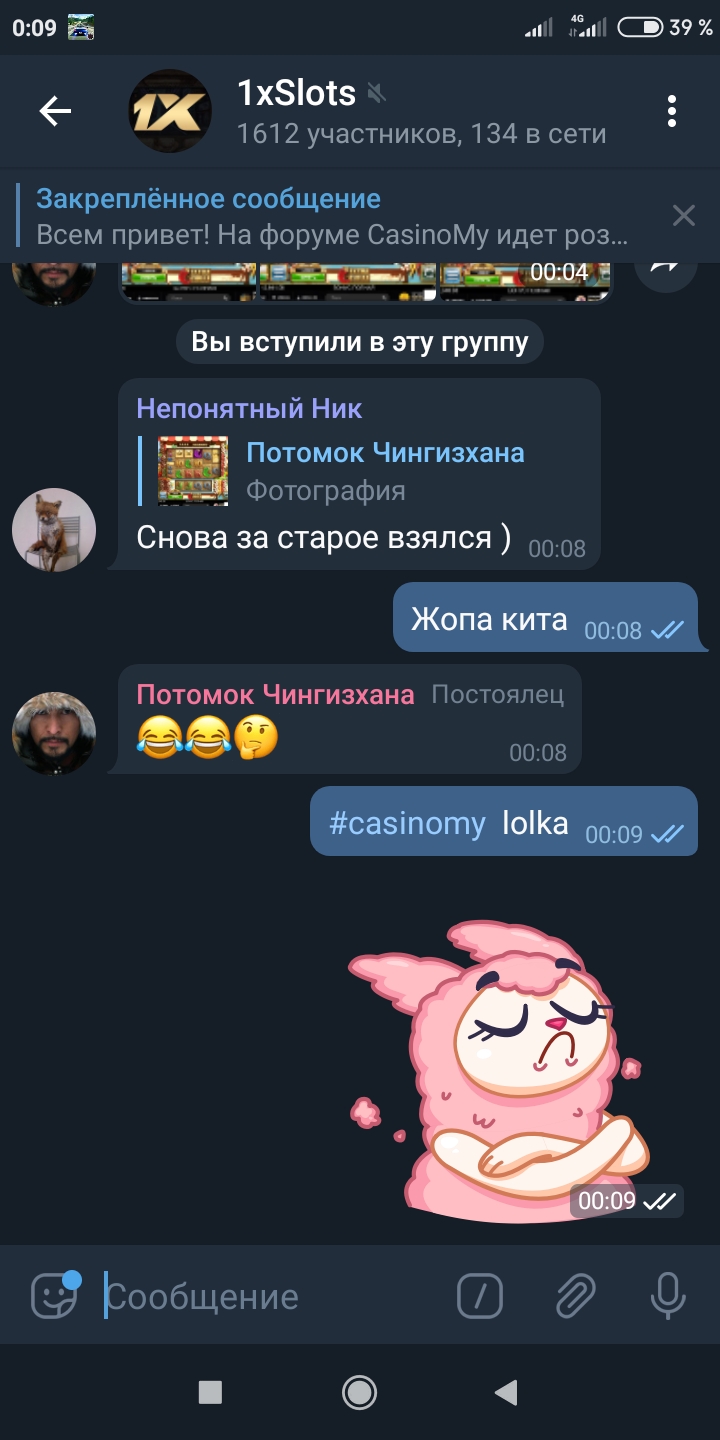Image resolution: width=720 pixels, height=1440 pixels.
Task: Open the three-dot chat options menu
Action: point(672,111)
